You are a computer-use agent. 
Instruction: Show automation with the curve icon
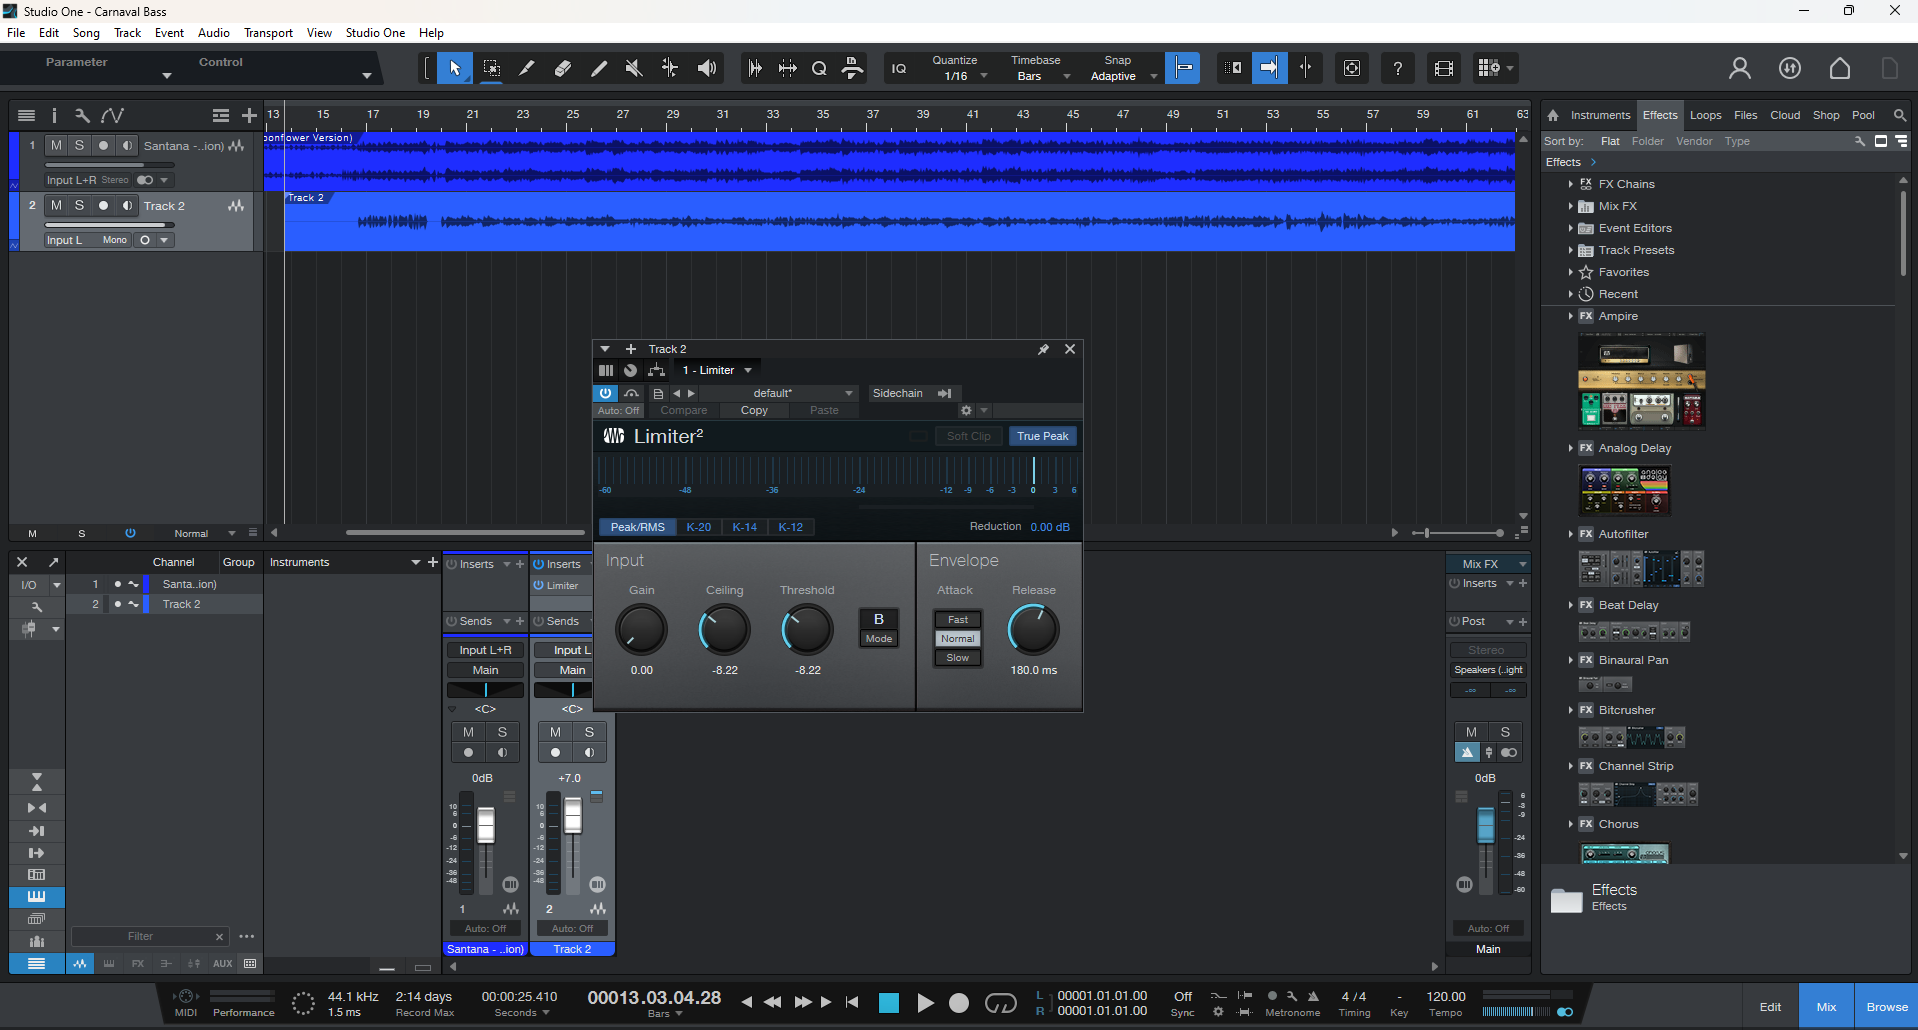pos(112,116)
